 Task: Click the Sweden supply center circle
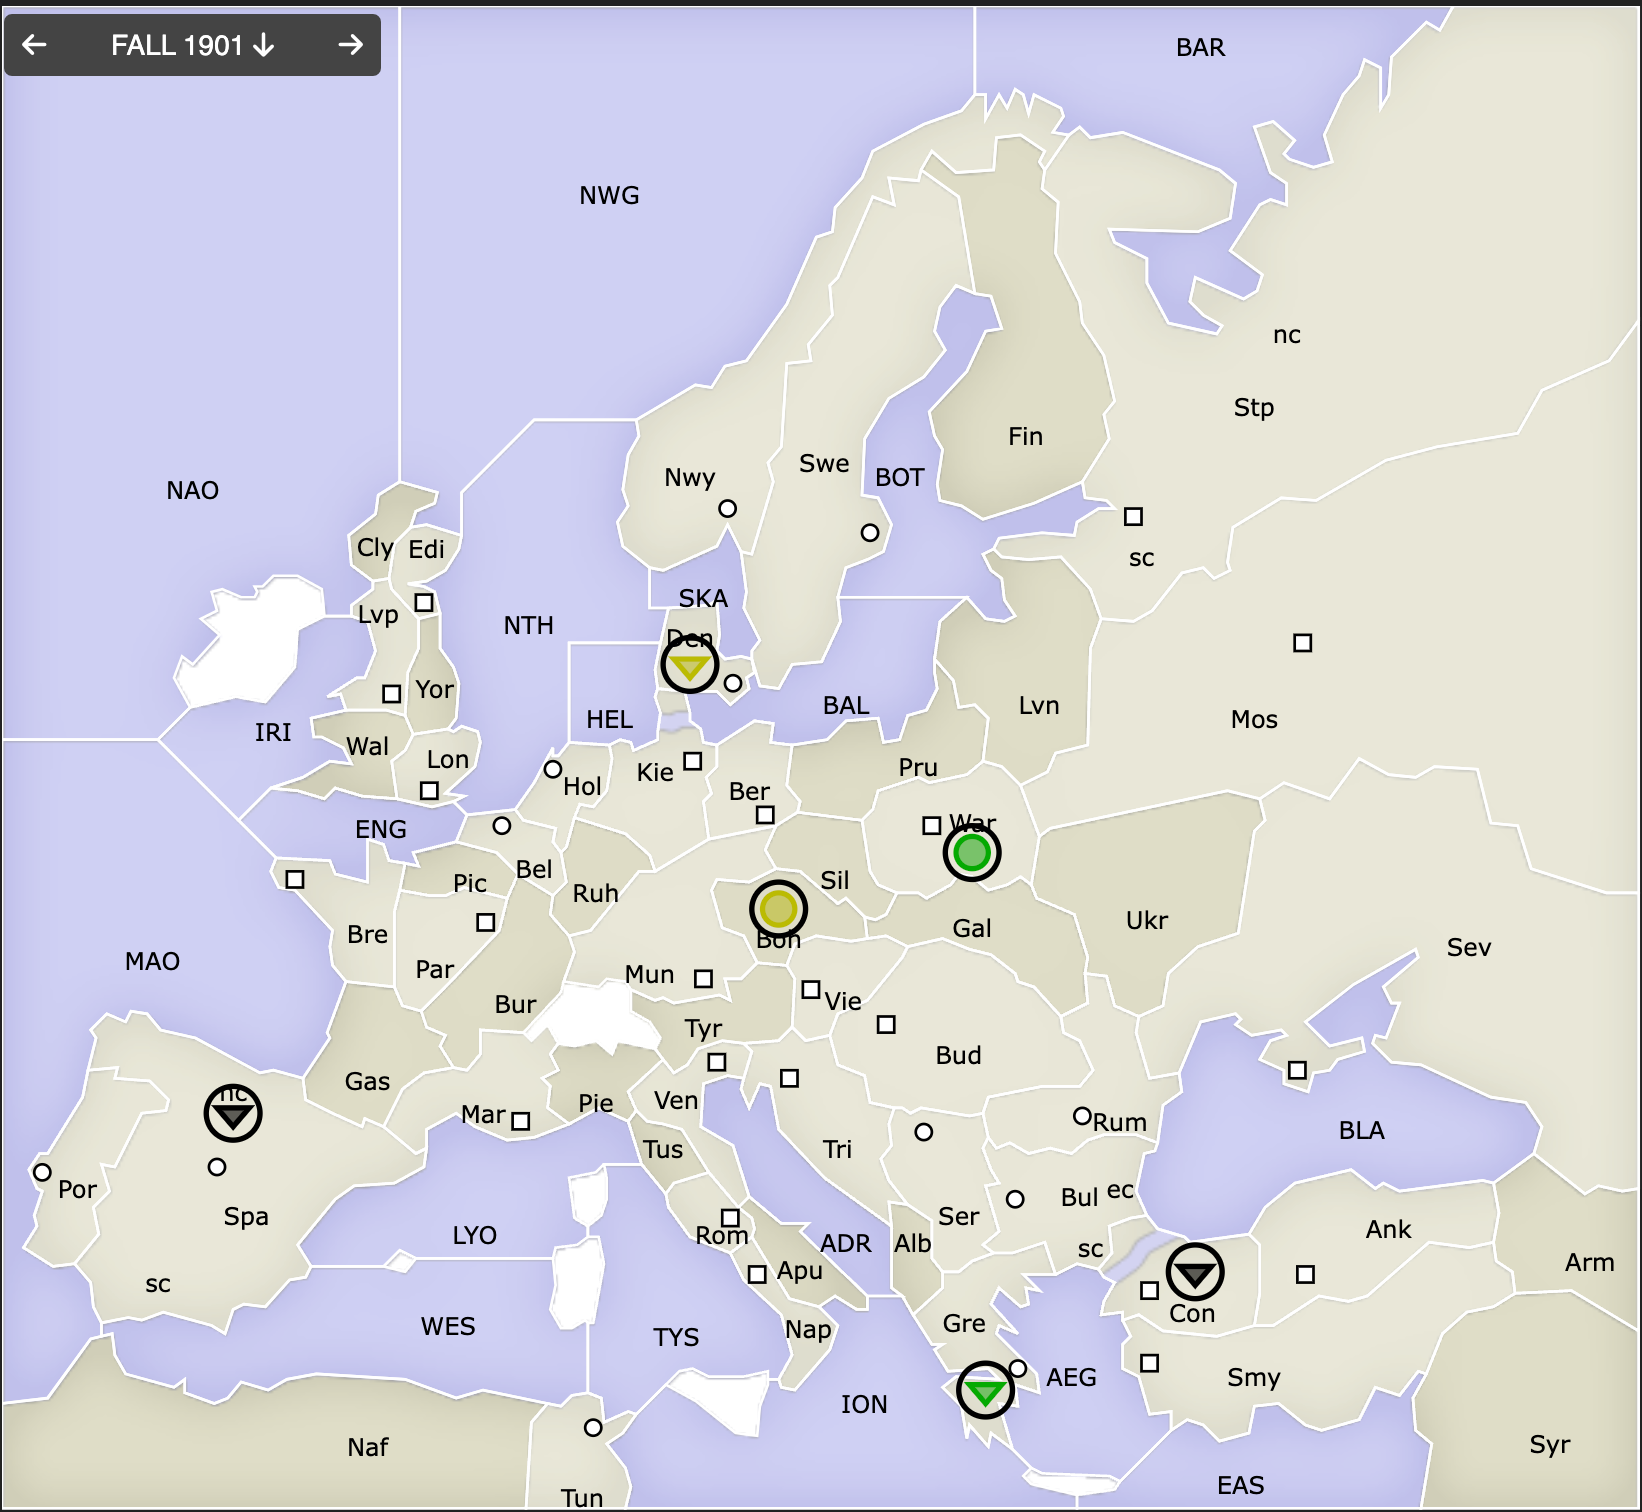870,533
